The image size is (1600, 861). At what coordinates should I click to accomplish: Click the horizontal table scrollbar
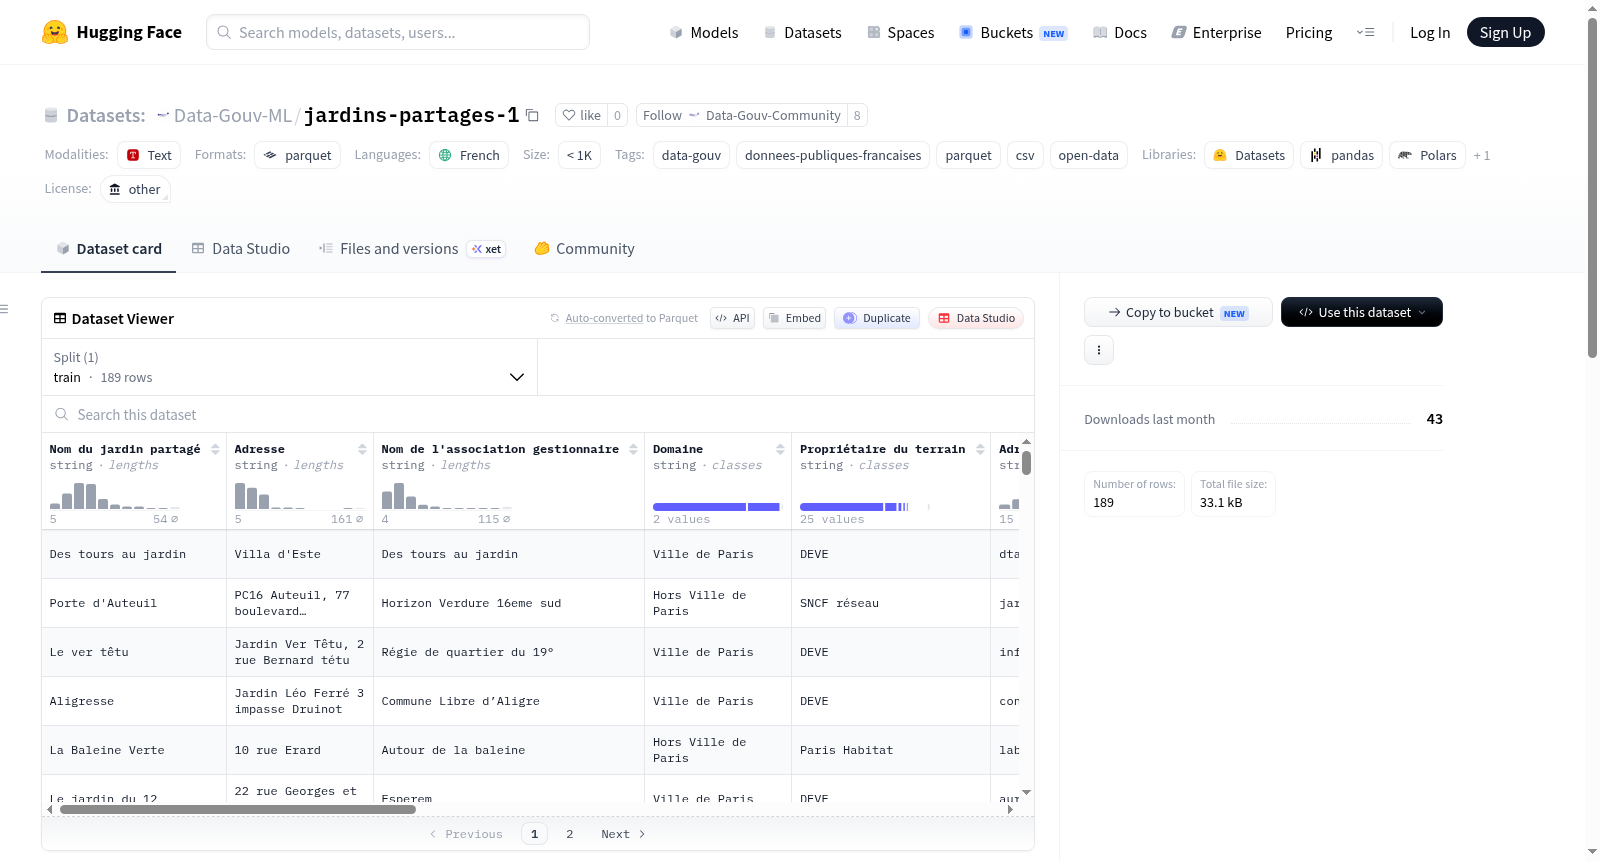pyautogui.click(x=238, y=809)
